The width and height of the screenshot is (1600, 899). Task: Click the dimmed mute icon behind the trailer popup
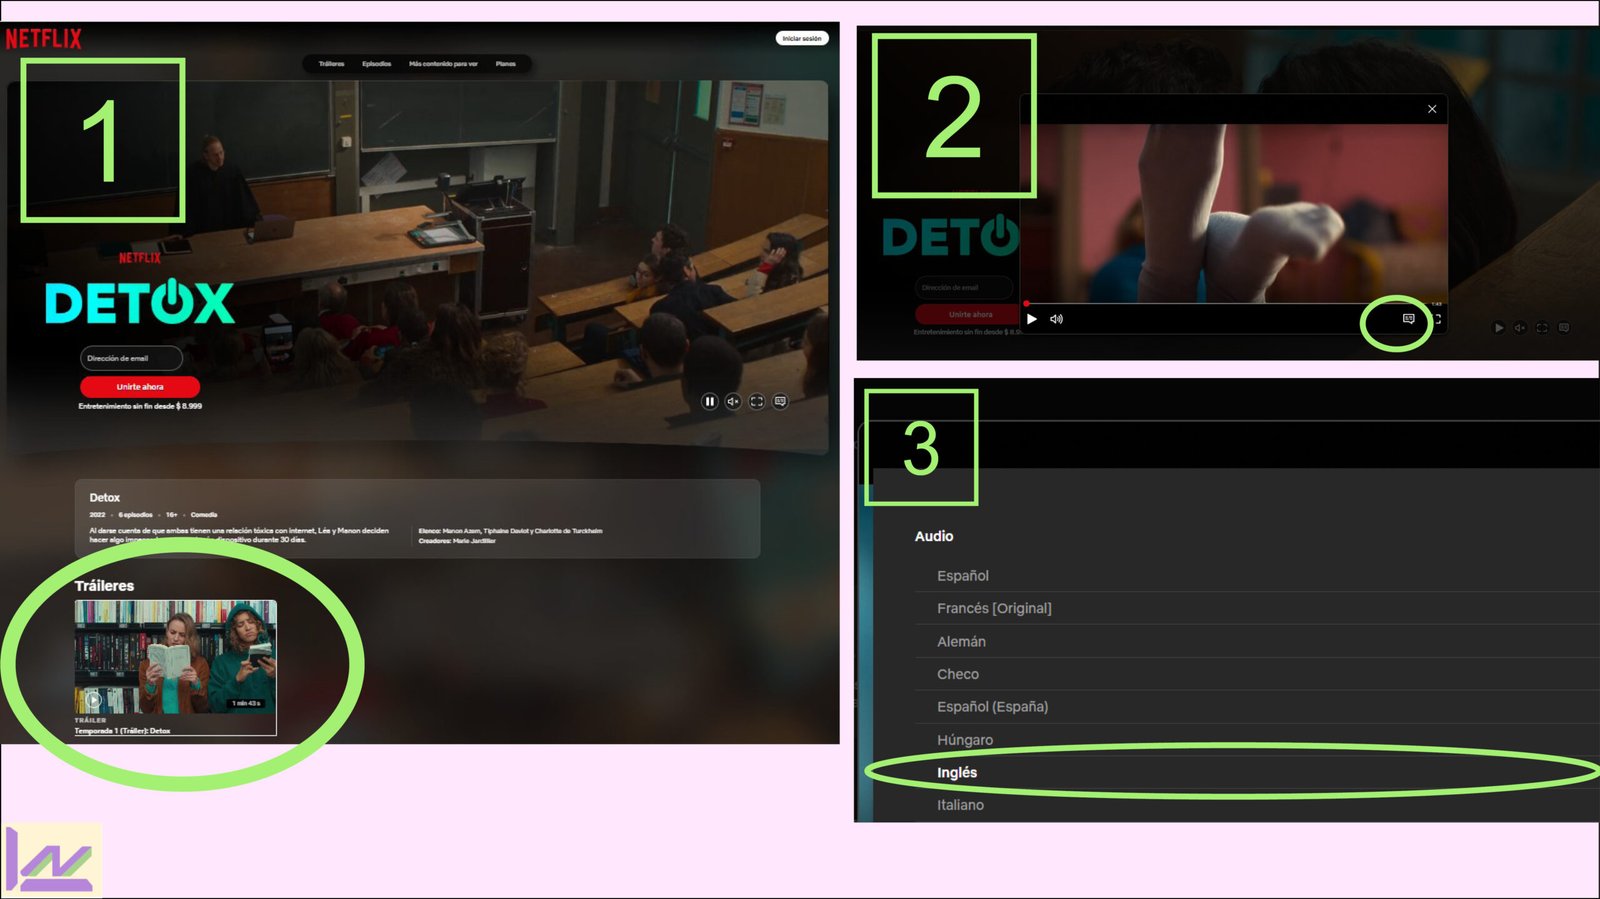pyautogui.click(x=1520, y=327)
